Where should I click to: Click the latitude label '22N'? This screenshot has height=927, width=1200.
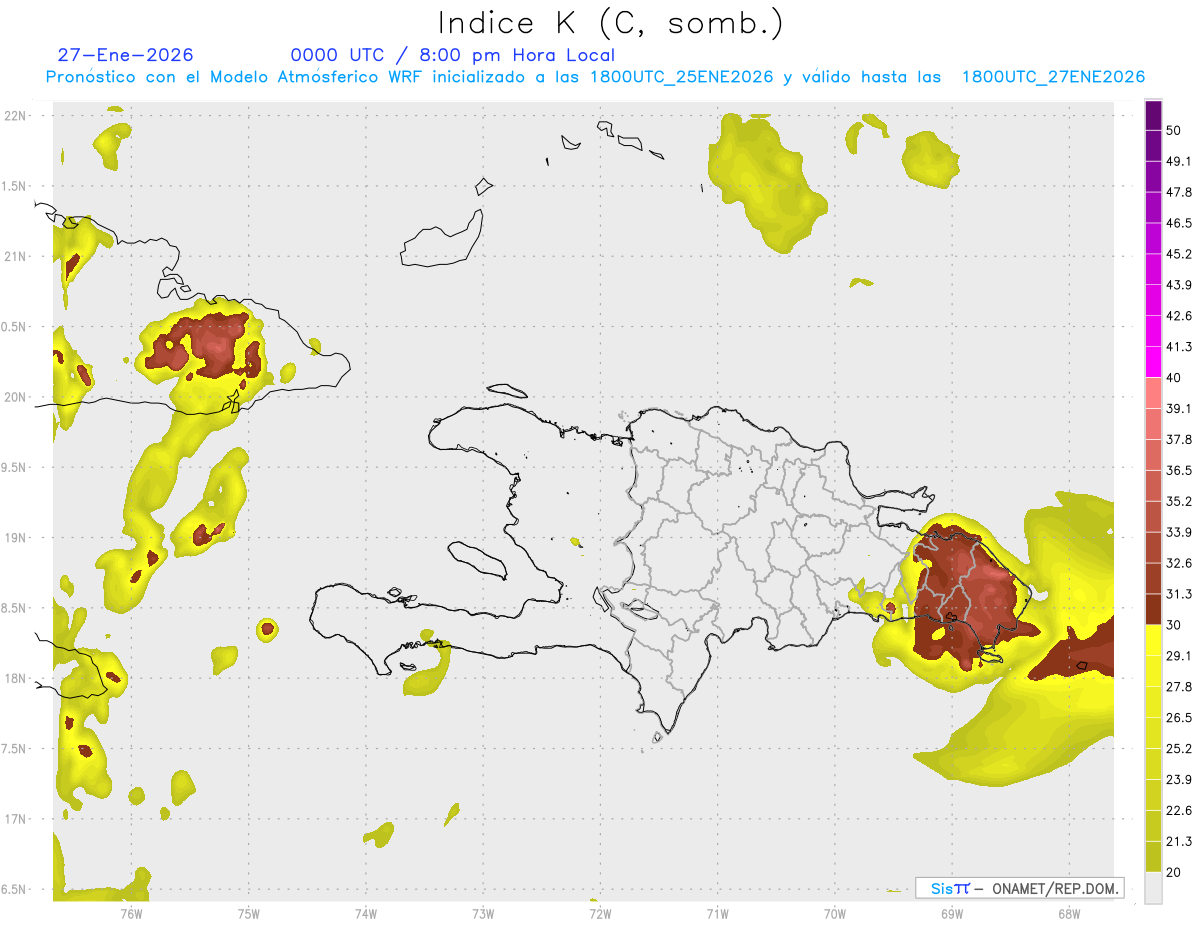15,115
